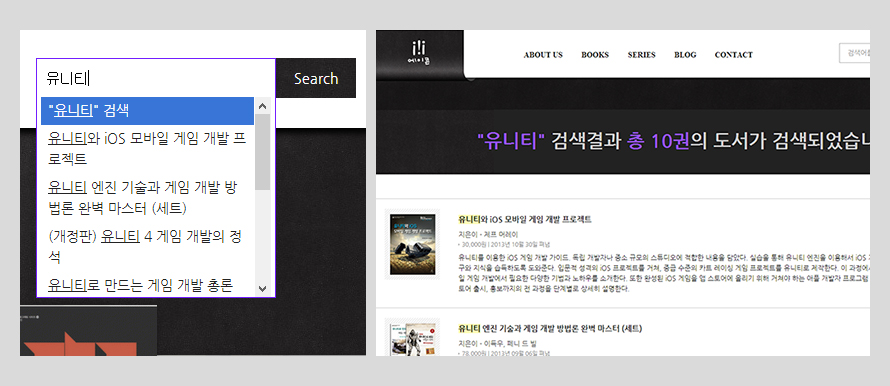Select the "유니티" 검색 suggestion
The image size is (890, 386).
pos(148,111)
